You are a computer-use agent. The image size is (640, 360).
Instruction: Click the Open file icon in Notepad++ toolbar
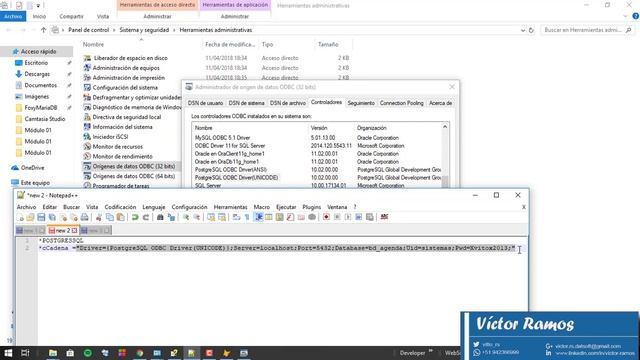pyautogui.click(x=30, y=217)
